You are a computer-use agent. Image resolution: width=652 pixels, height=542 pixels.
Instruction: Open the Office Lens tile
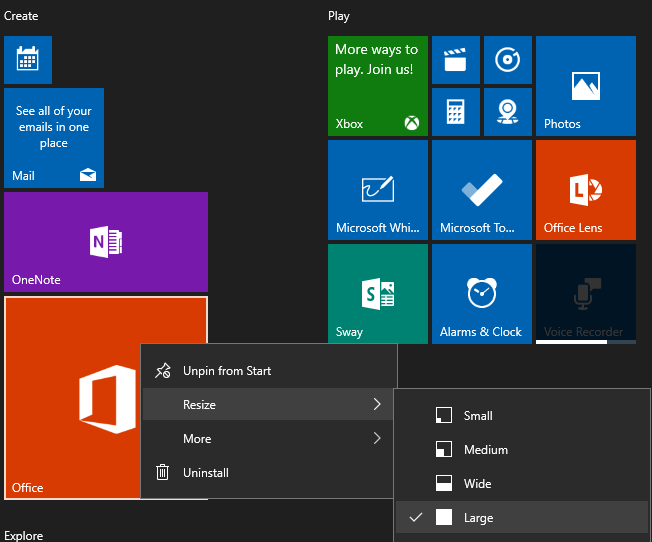click(x=585, y=190)
